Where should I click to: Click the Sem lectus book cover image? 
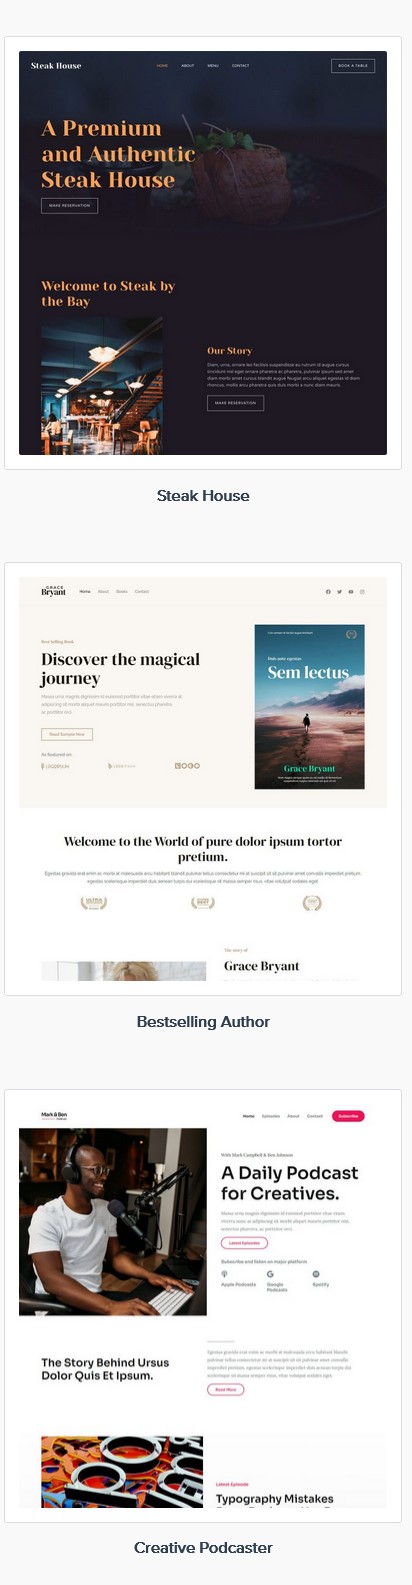[x=310, y=707]
